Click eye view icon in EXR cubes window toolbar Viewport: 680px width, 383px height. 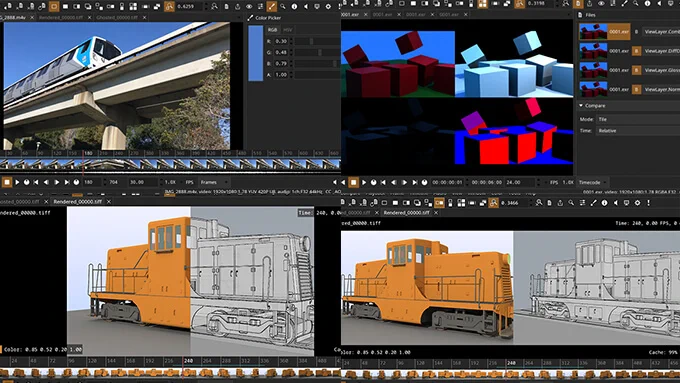click(601, 4)
